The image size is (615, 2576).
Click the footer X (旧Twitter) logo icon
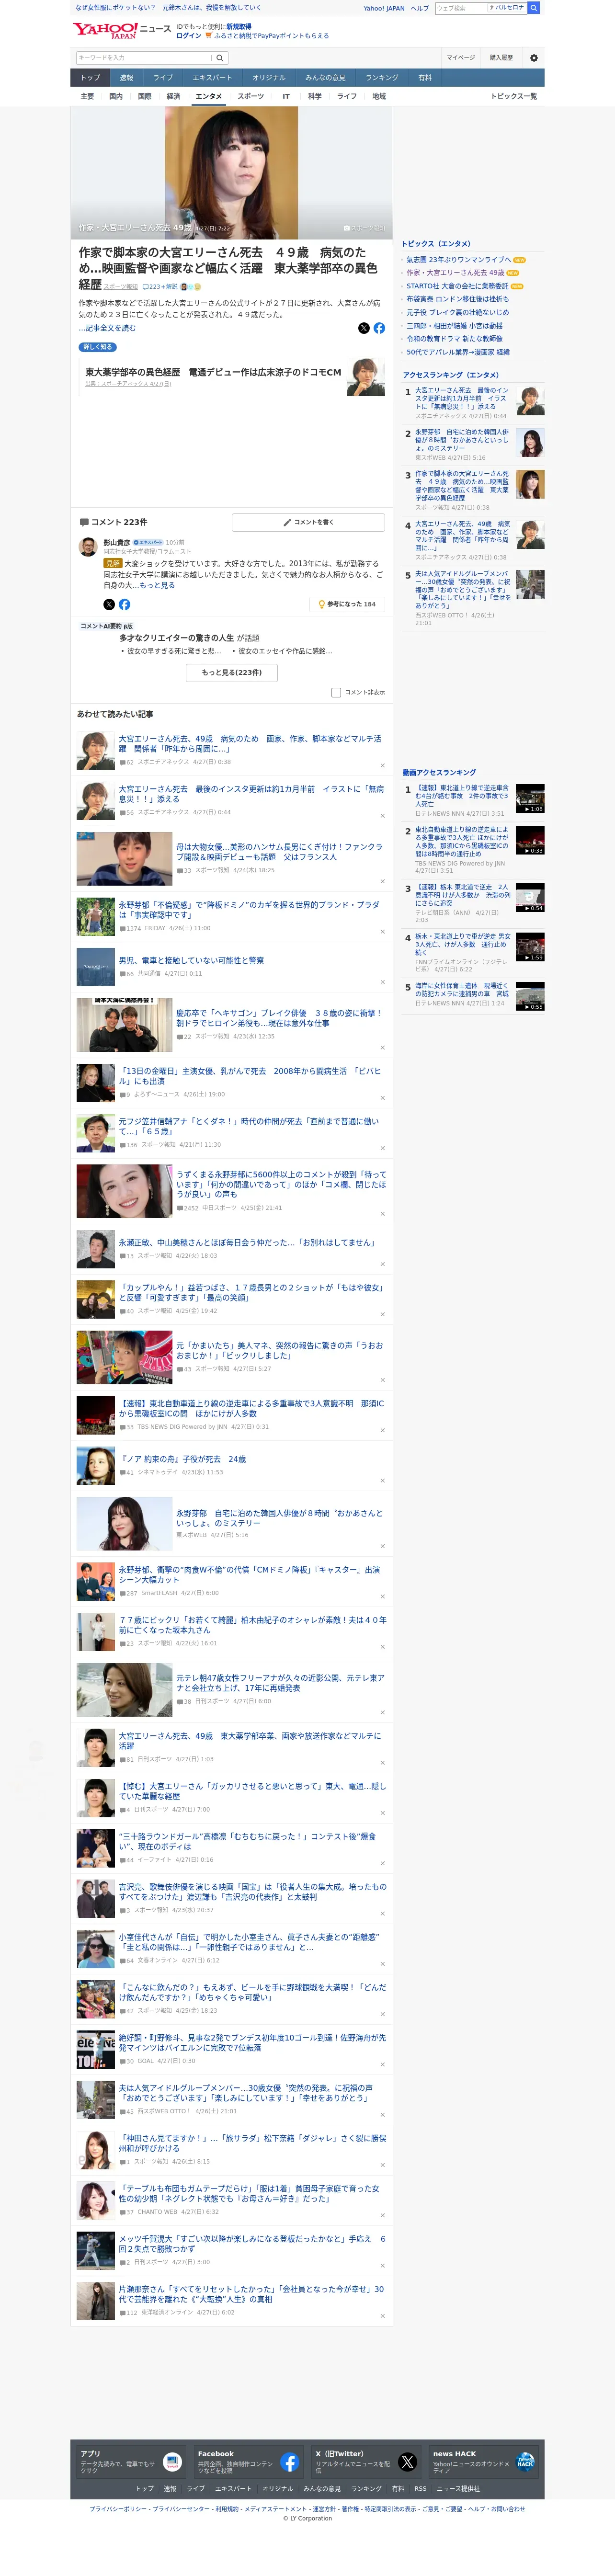tap(407, 2461)
